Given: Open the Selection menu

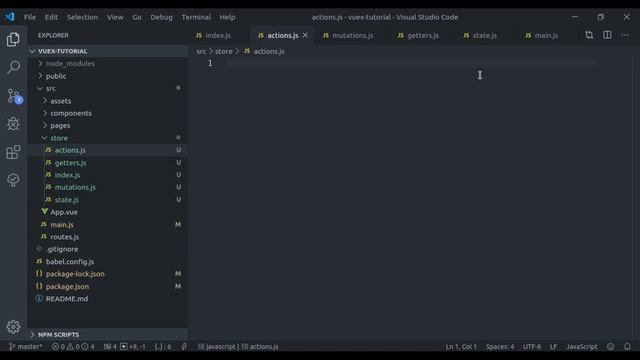Looking at the screenshot, I should (82, 17).
